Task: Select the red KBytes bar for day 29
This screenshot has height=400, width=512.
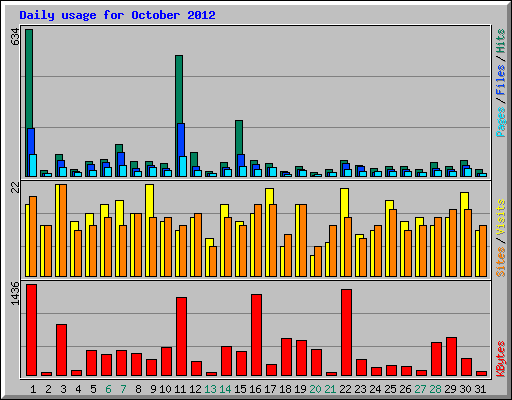Action: pyautogui.click(x=452, y=356)
